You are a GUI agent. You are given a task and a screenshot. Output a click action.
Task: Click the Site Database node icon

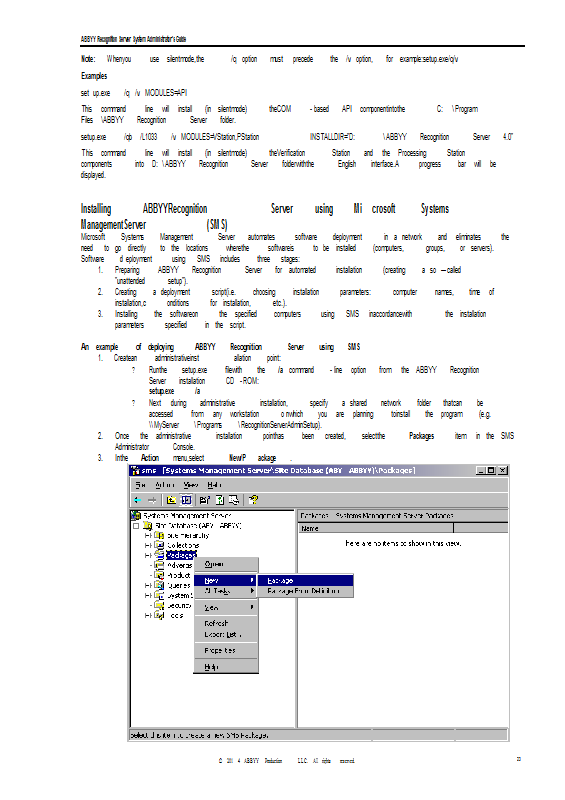(148, 526)
